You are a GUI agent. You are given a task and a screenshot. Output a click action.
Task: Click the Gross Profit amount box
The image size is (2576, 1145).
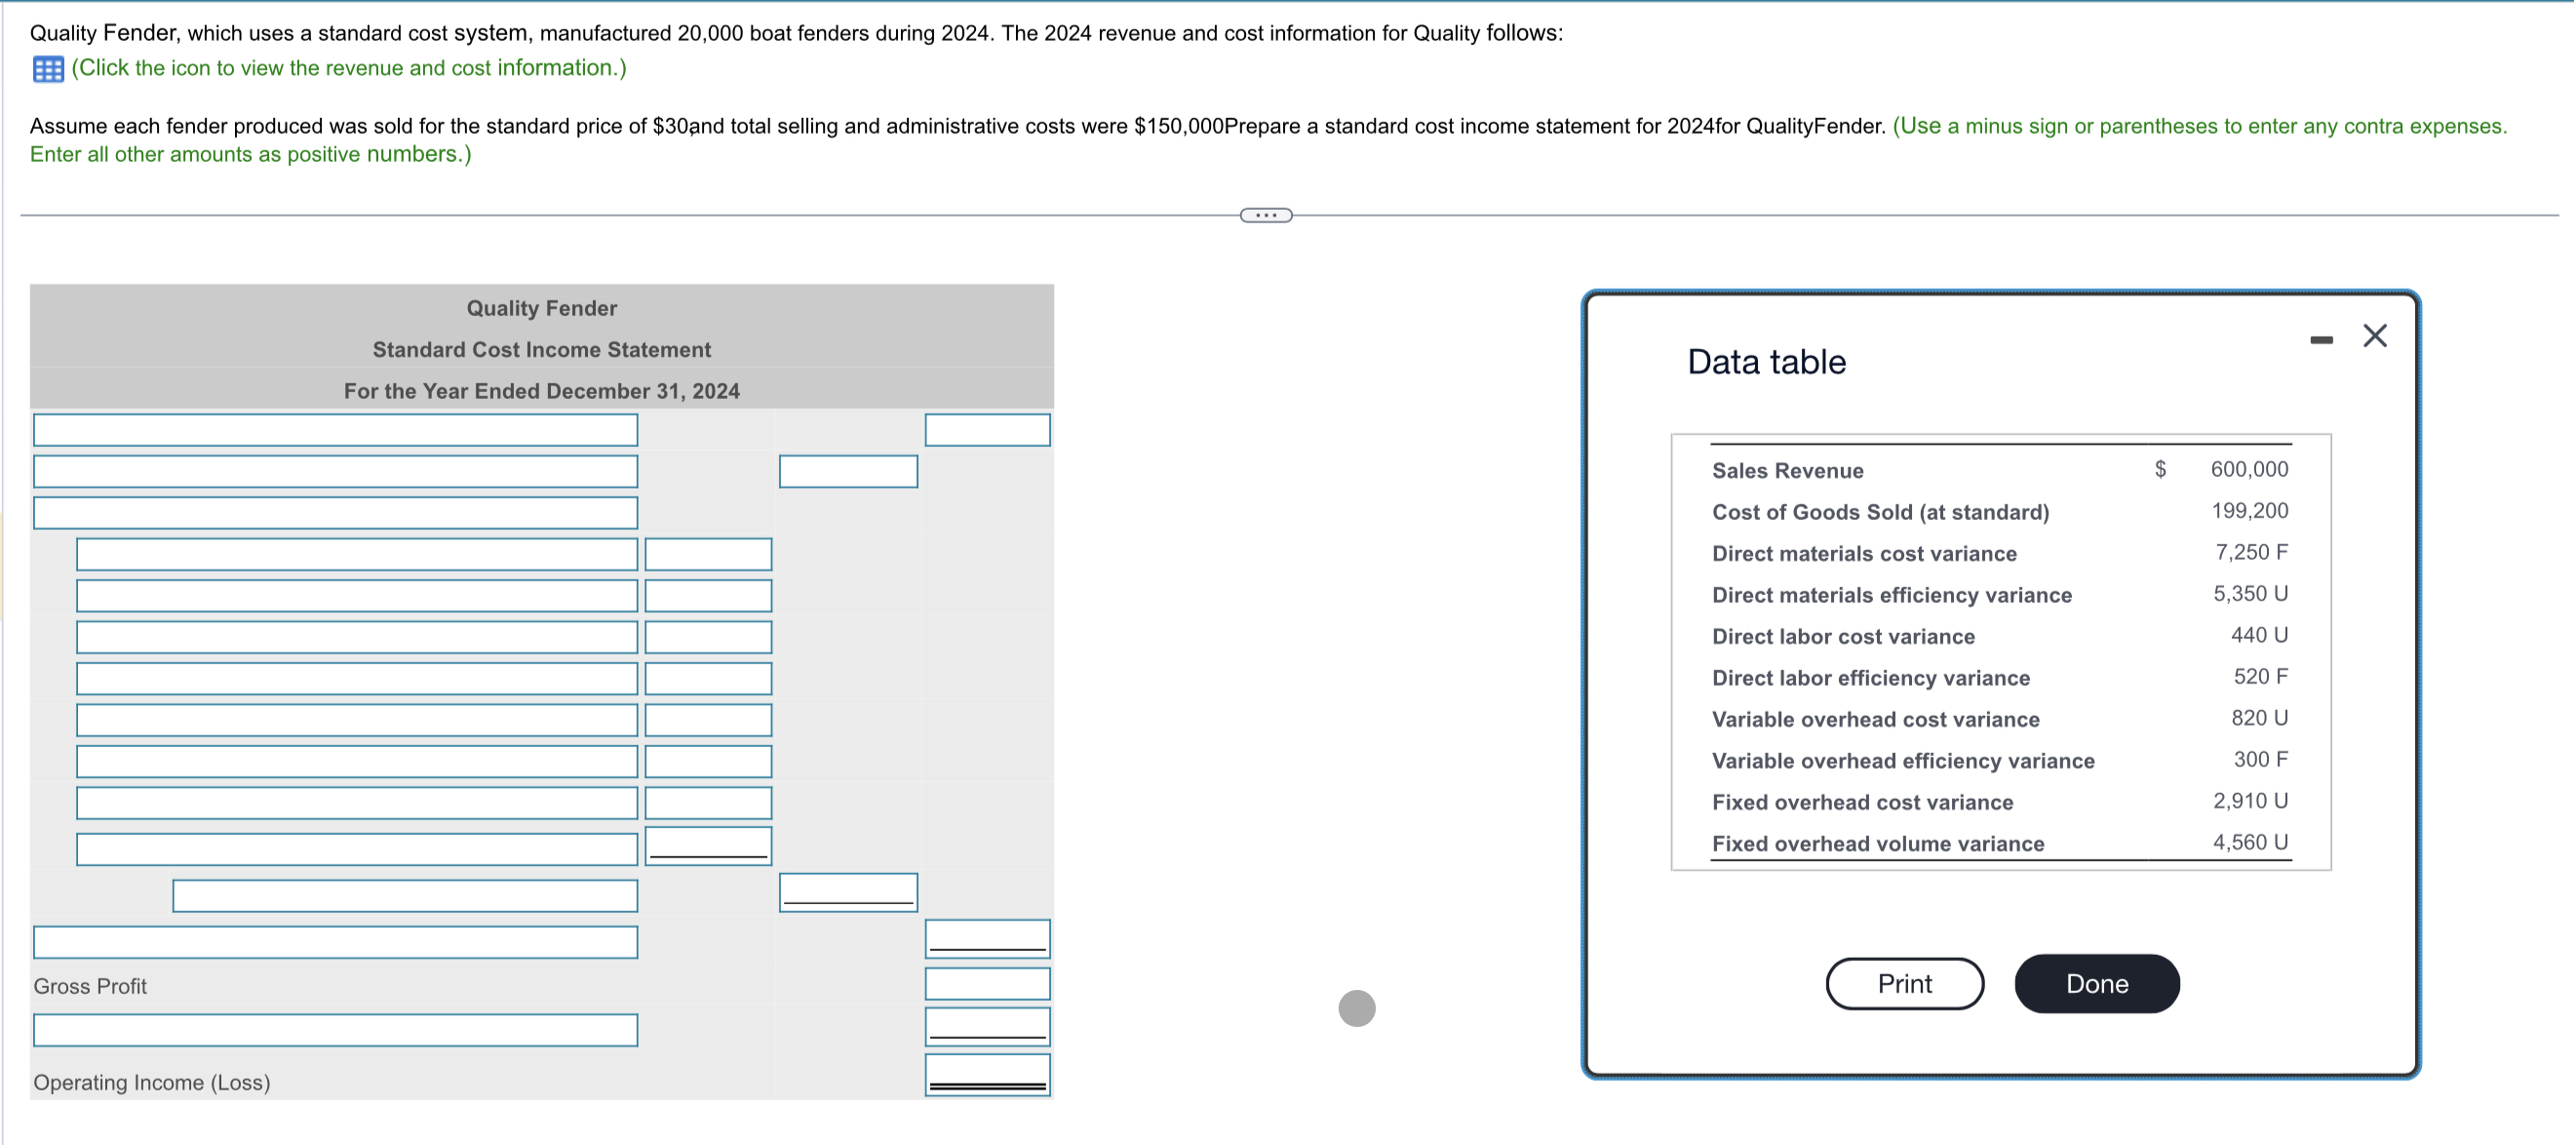coord(986,983)
